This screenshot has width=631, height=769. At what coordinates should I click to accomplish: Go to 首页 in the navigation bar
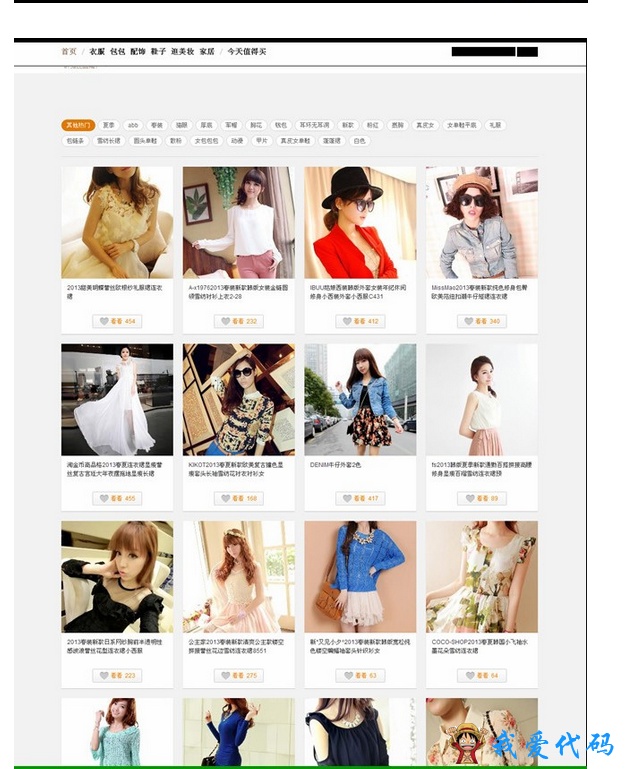69,51
